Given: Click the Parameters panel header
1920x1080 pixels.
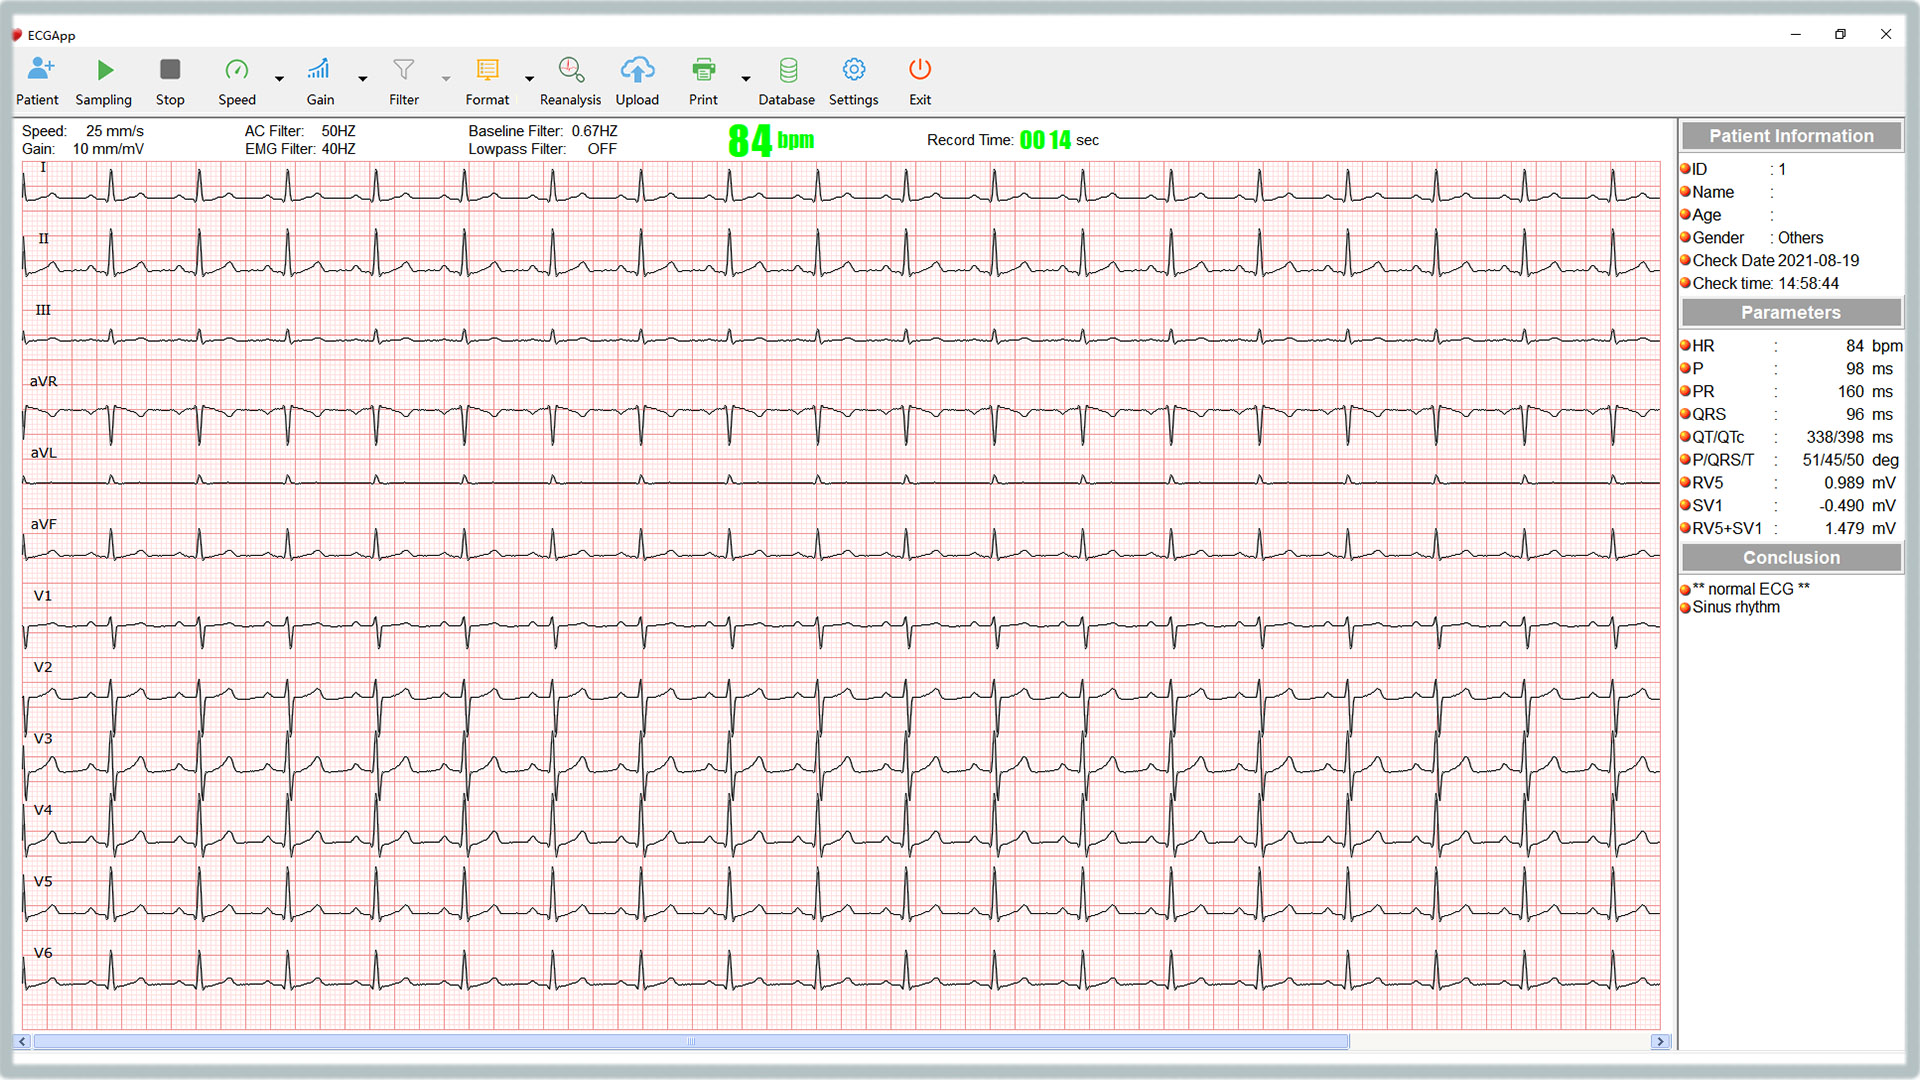Looking at the screenshot, I should click(x=1791, y=312).
